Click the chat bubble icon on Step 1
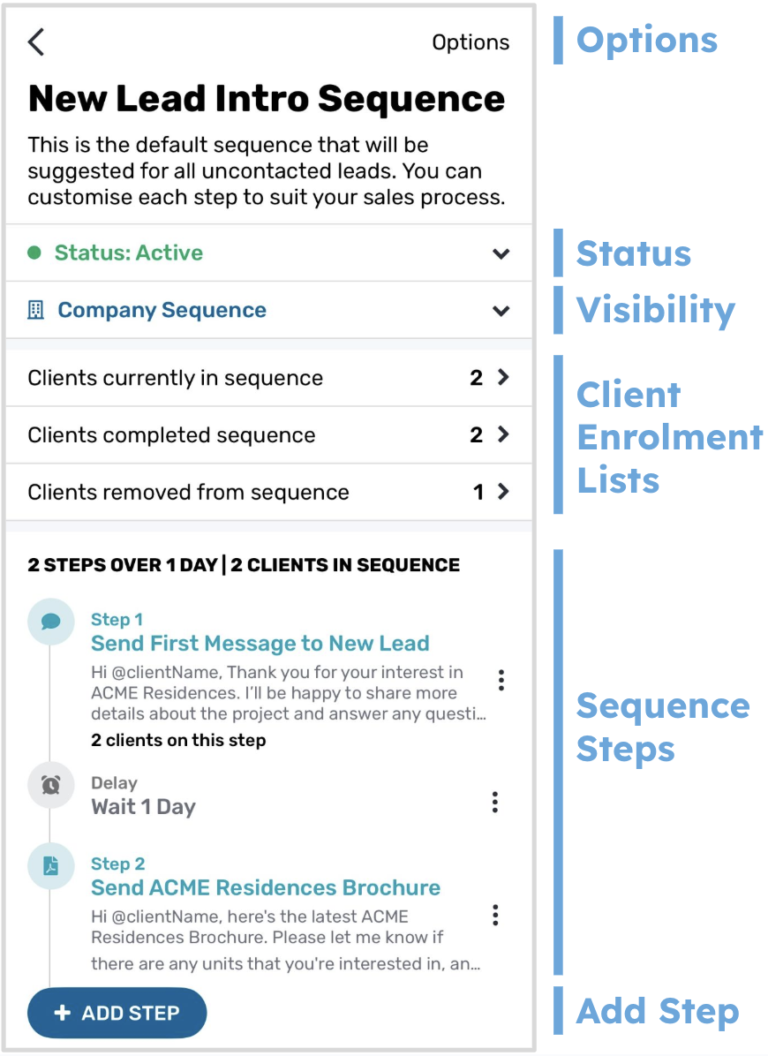Viewport: 768px width, 1056px height. click(x=49, y=622)
